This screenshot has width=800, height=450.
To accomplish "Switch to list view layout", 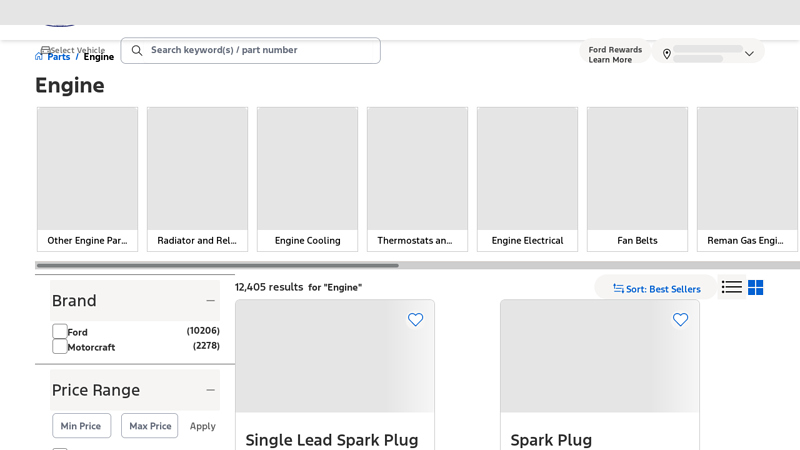I will pos(731,288).
